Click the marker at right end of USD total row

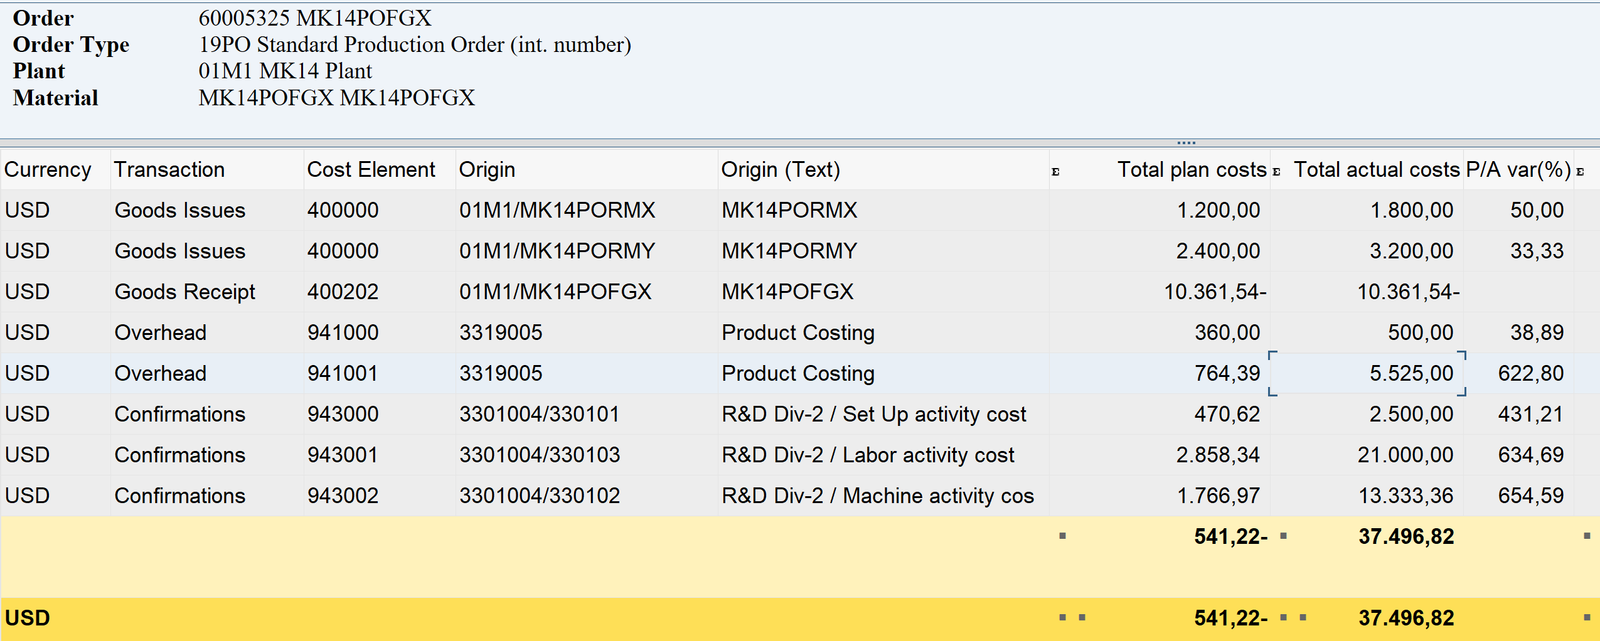(x=1587, y=618)
